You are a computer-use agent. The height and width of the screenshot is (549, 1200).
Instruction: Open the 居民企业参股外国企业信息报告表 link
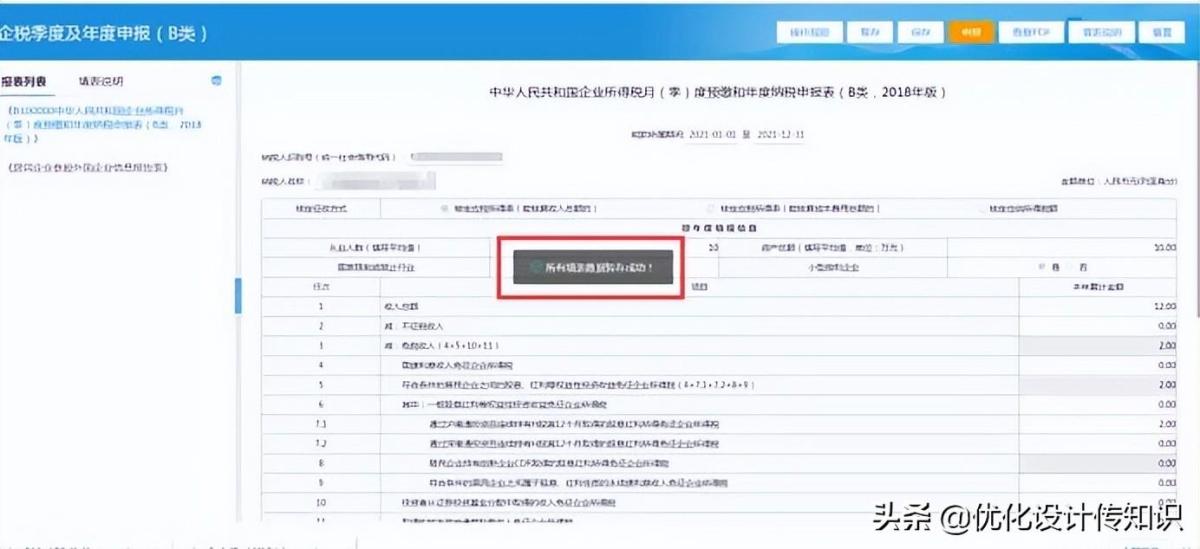point(86,167)
